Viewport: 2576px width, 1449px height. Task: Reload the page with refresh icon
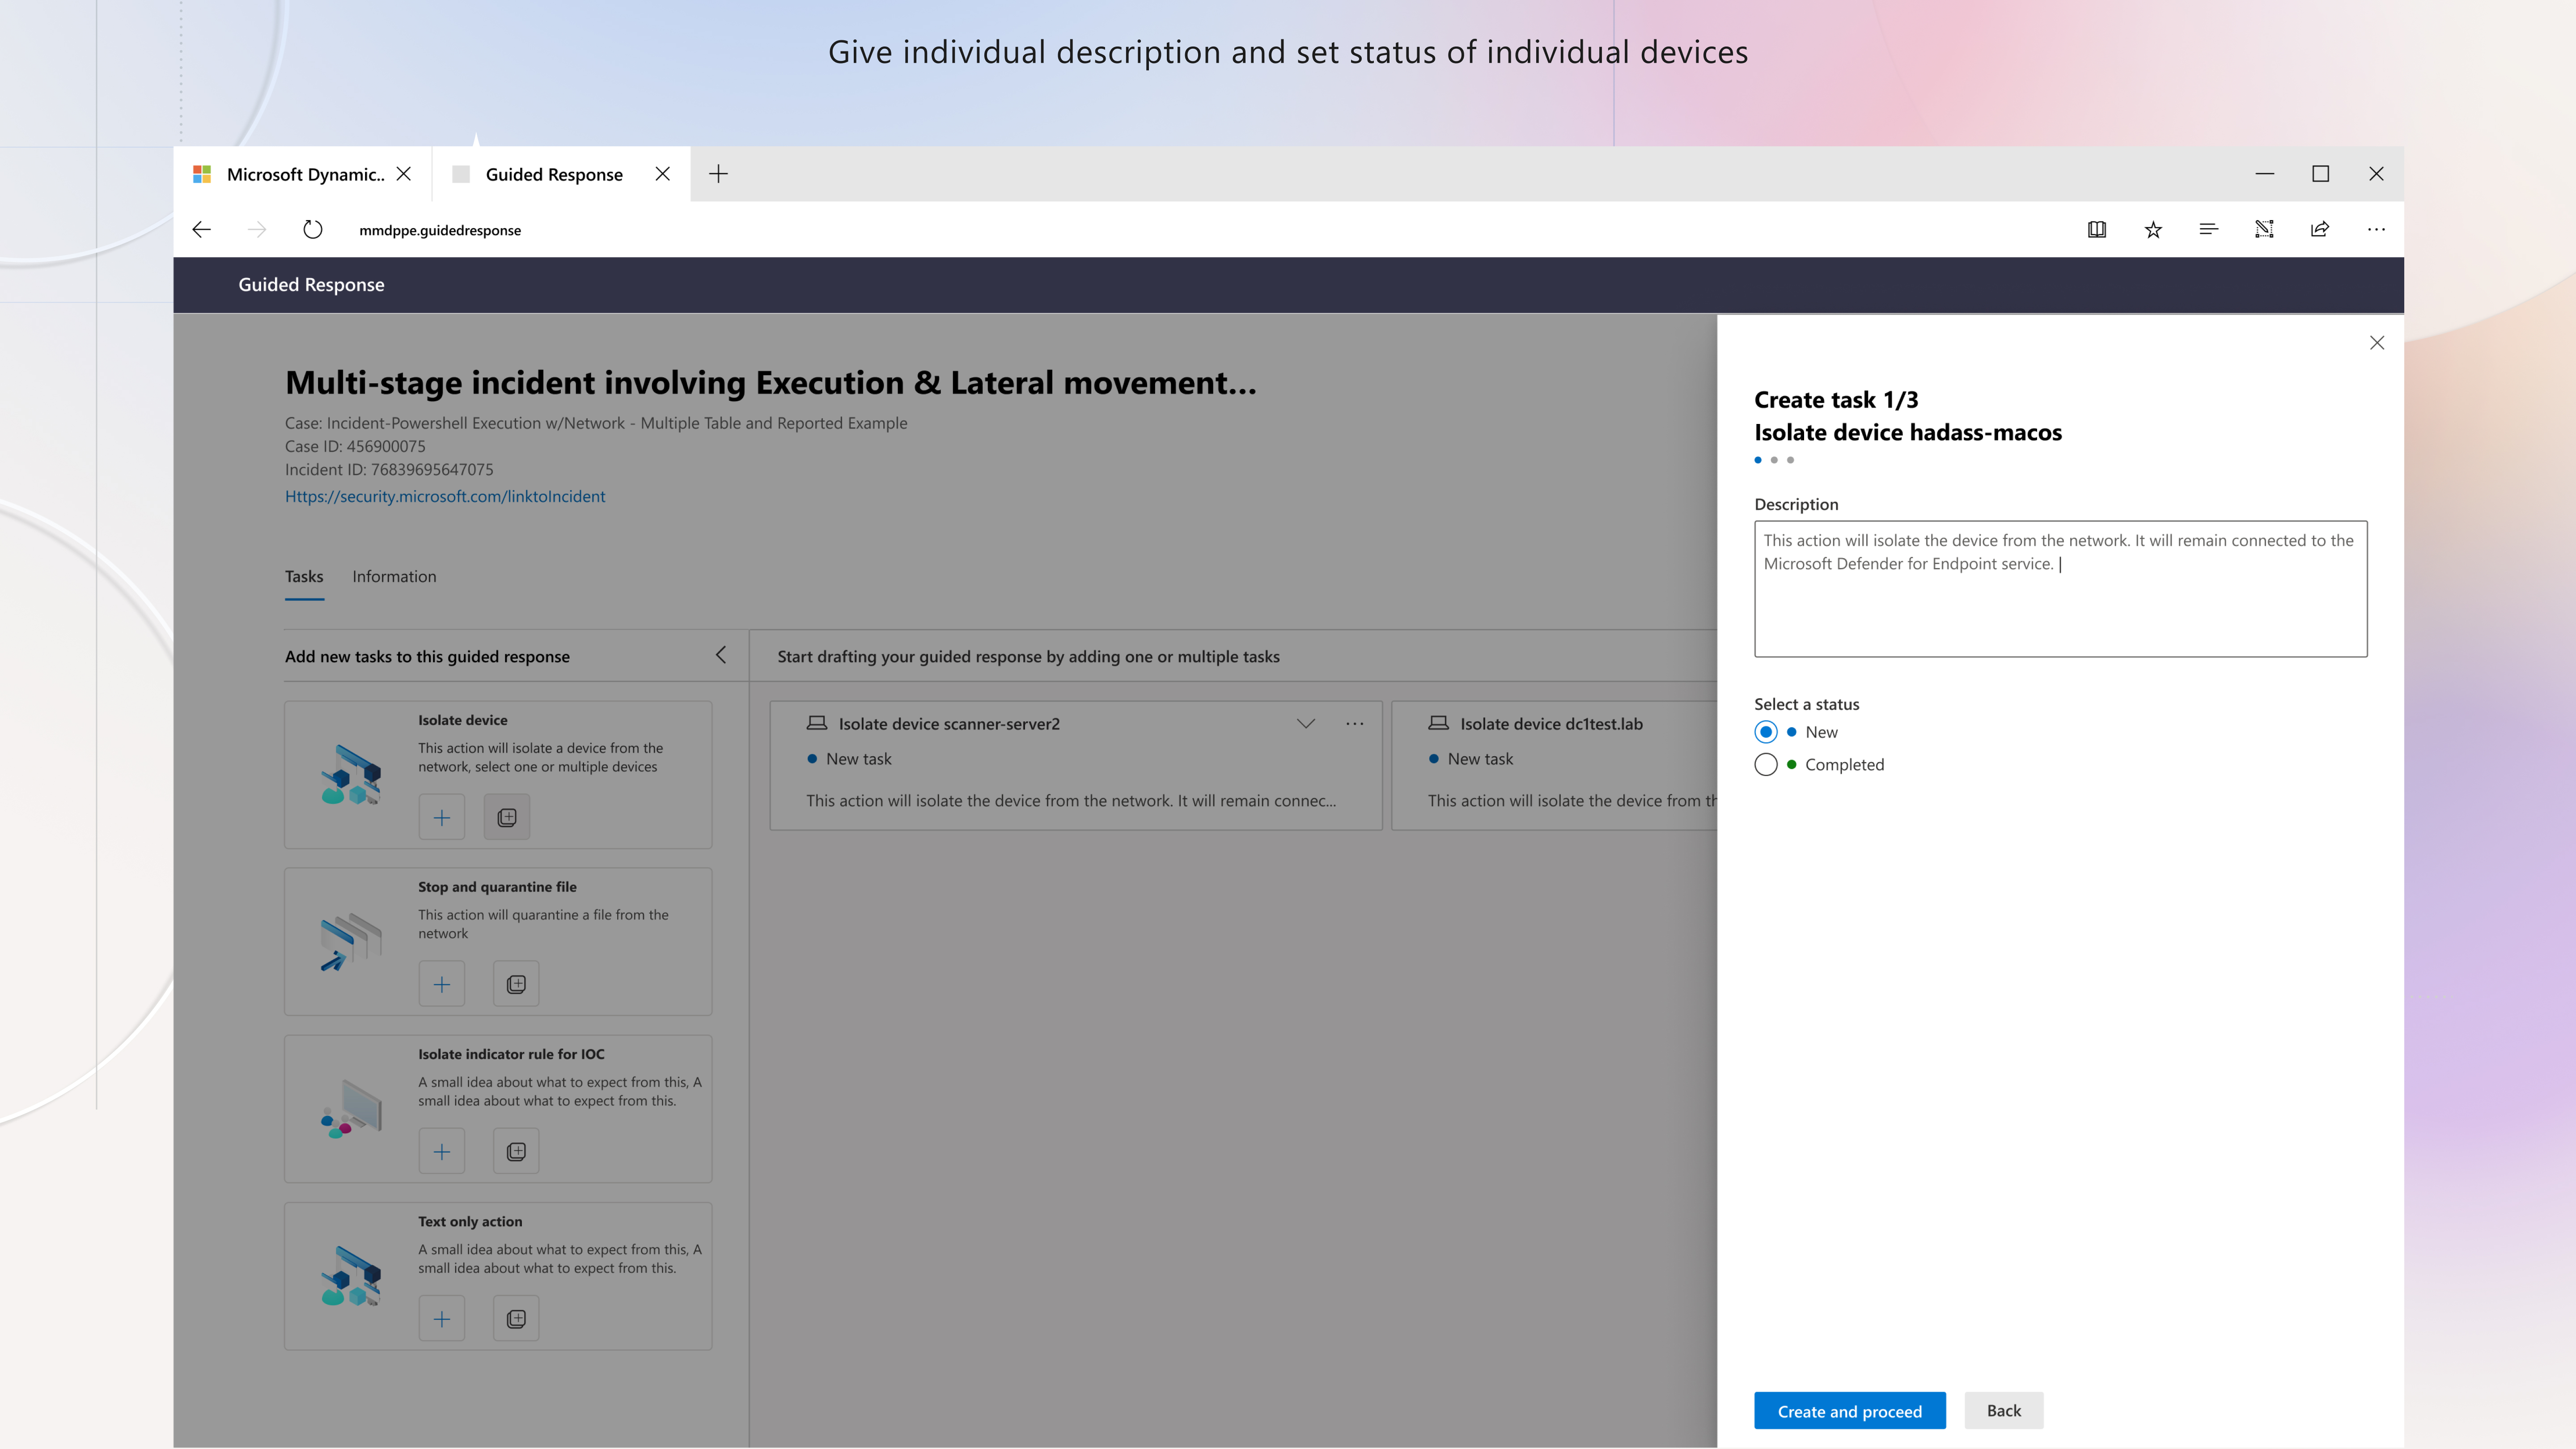coord(313,230)
